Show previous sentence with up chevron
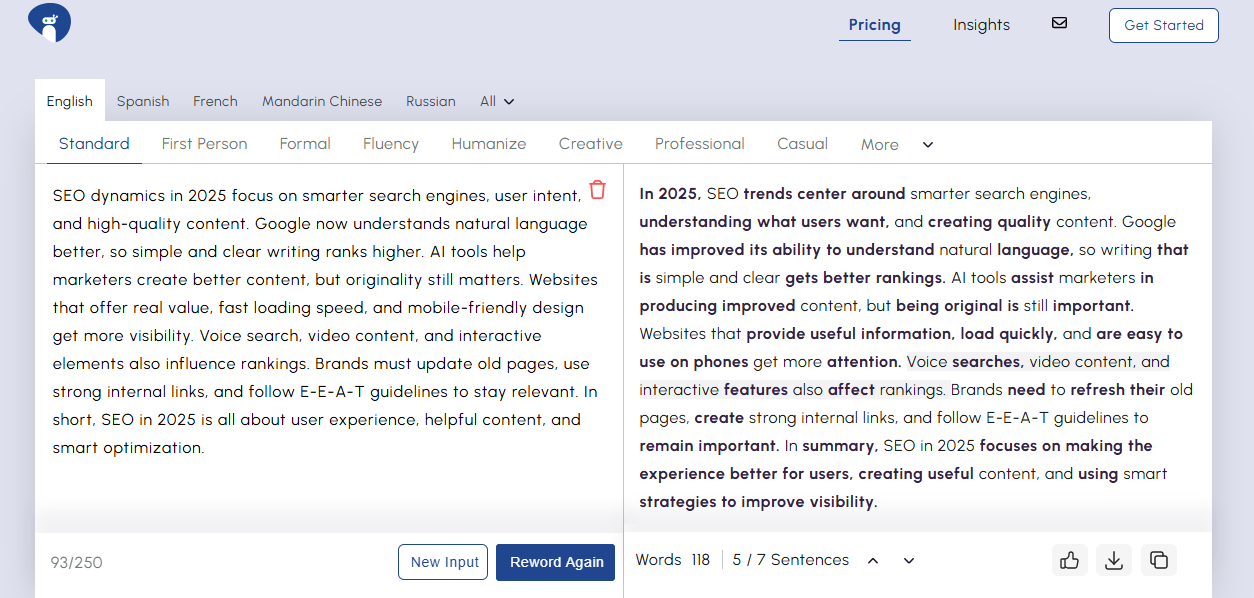1254x598 pixels. 872,560
